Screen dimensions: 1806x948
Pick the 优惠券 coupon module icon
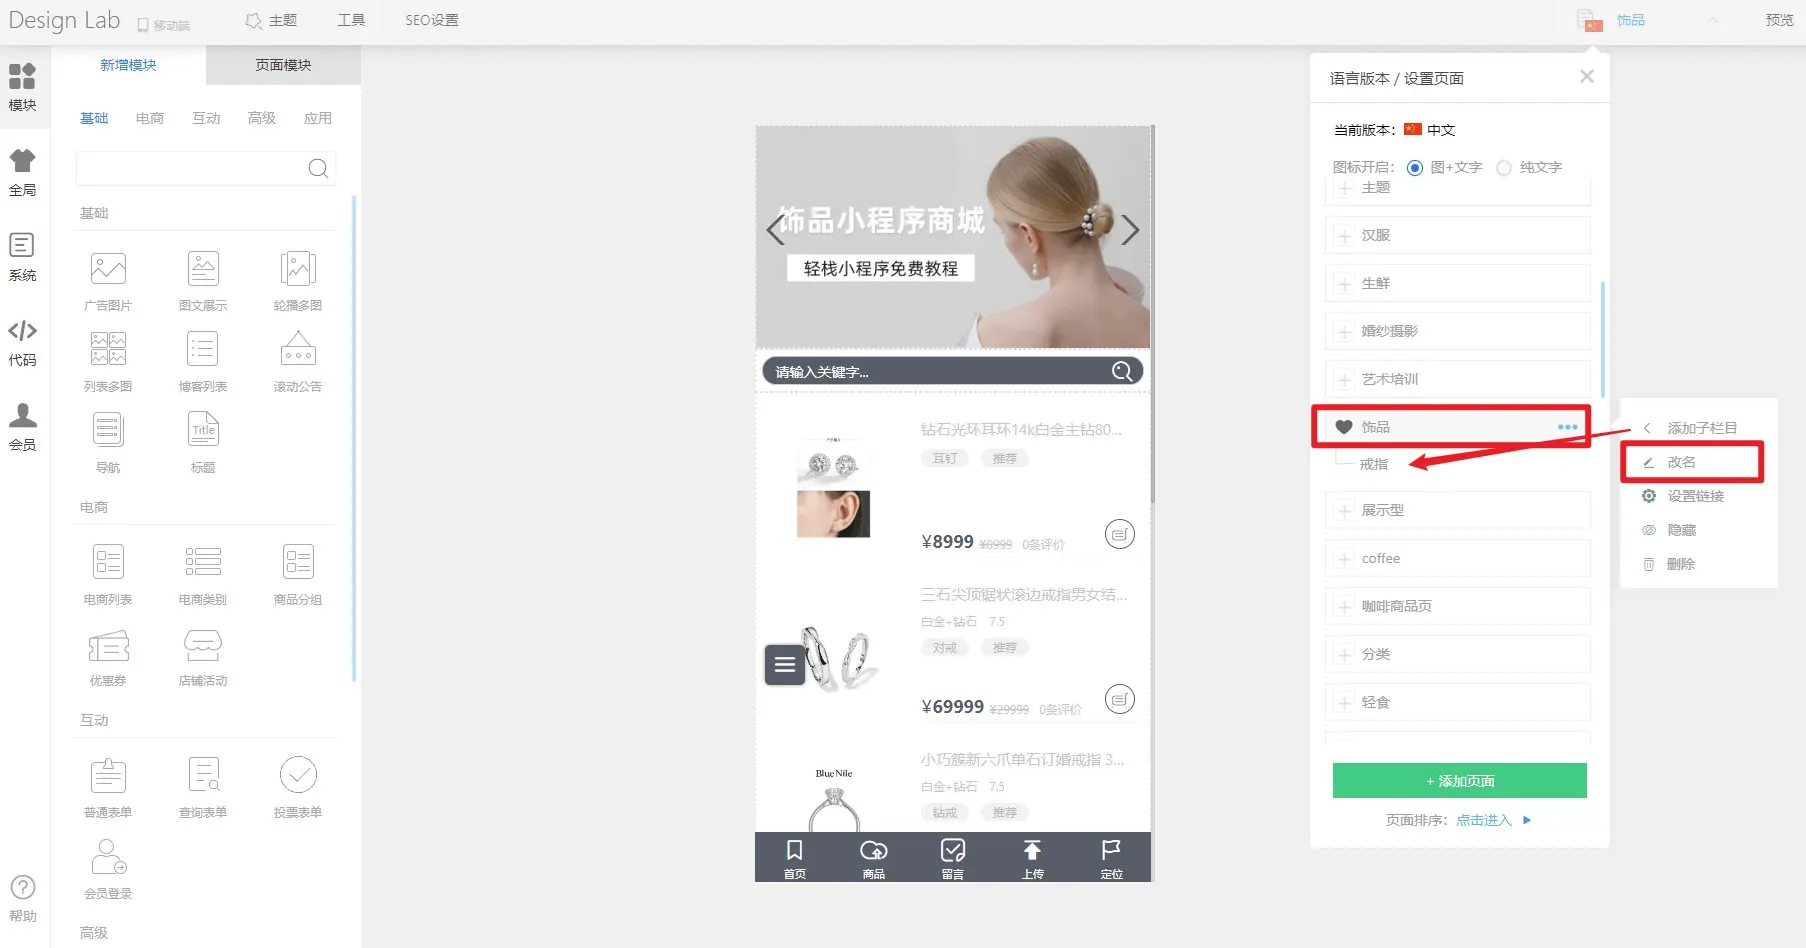[108, 647]
